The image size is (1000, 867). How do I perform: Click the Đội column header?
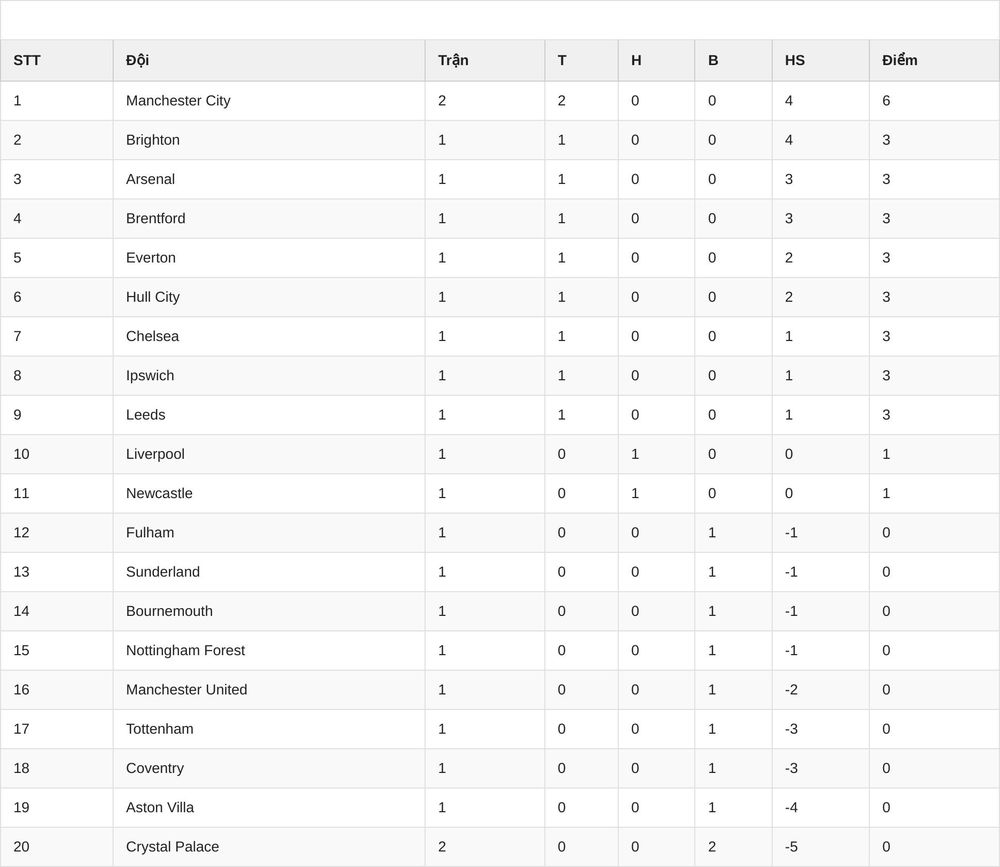click(137, 60)
